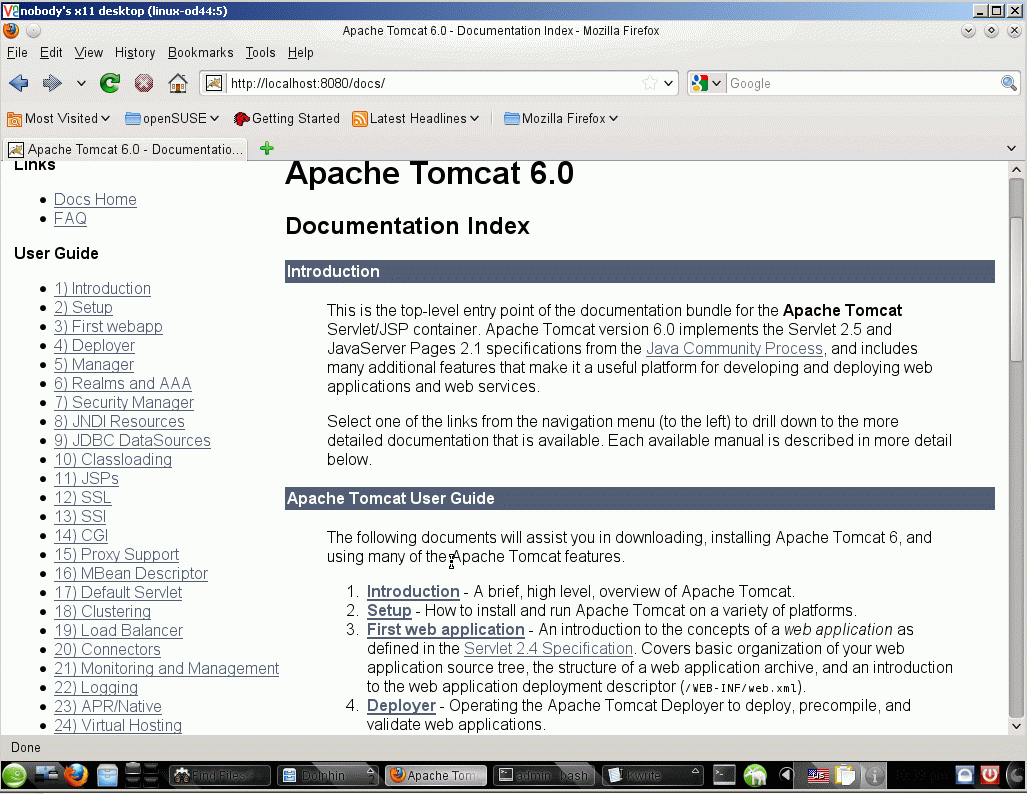
Task: Open the file manager panel icon
Action: pyautogui.click(x=107, y=776)
